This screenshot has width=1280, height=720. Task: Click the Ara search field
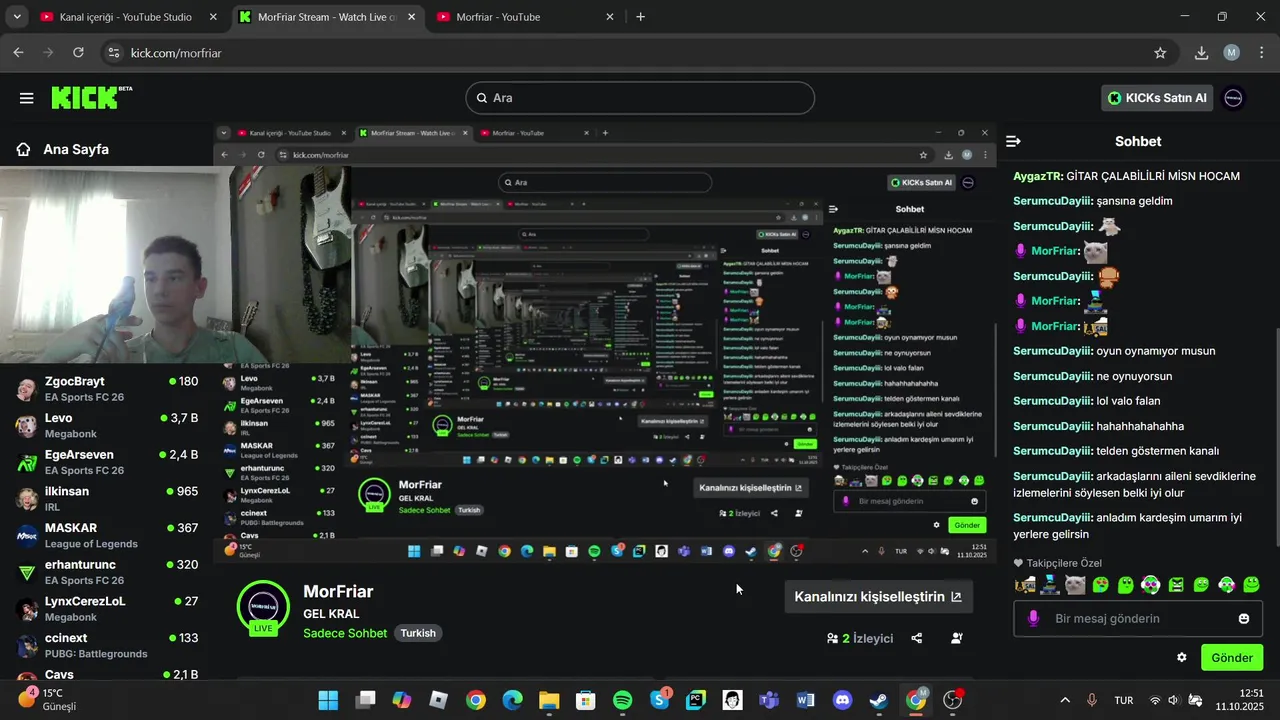pyautogui.click(x=640, y=98)
